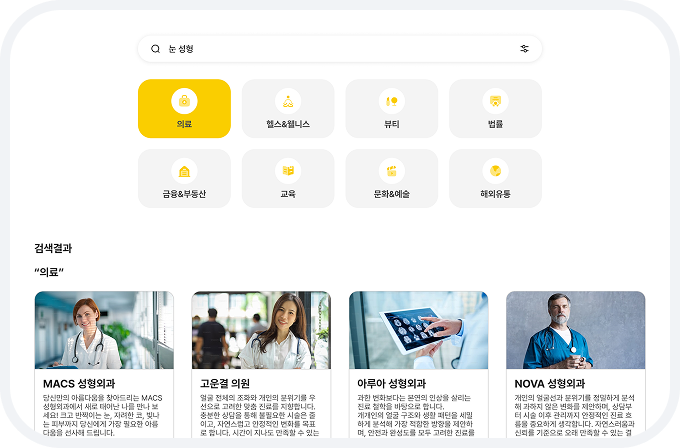The image size is (680, 448).
Task: Choose the 교육 category label
Action: [x=288, y=194]
